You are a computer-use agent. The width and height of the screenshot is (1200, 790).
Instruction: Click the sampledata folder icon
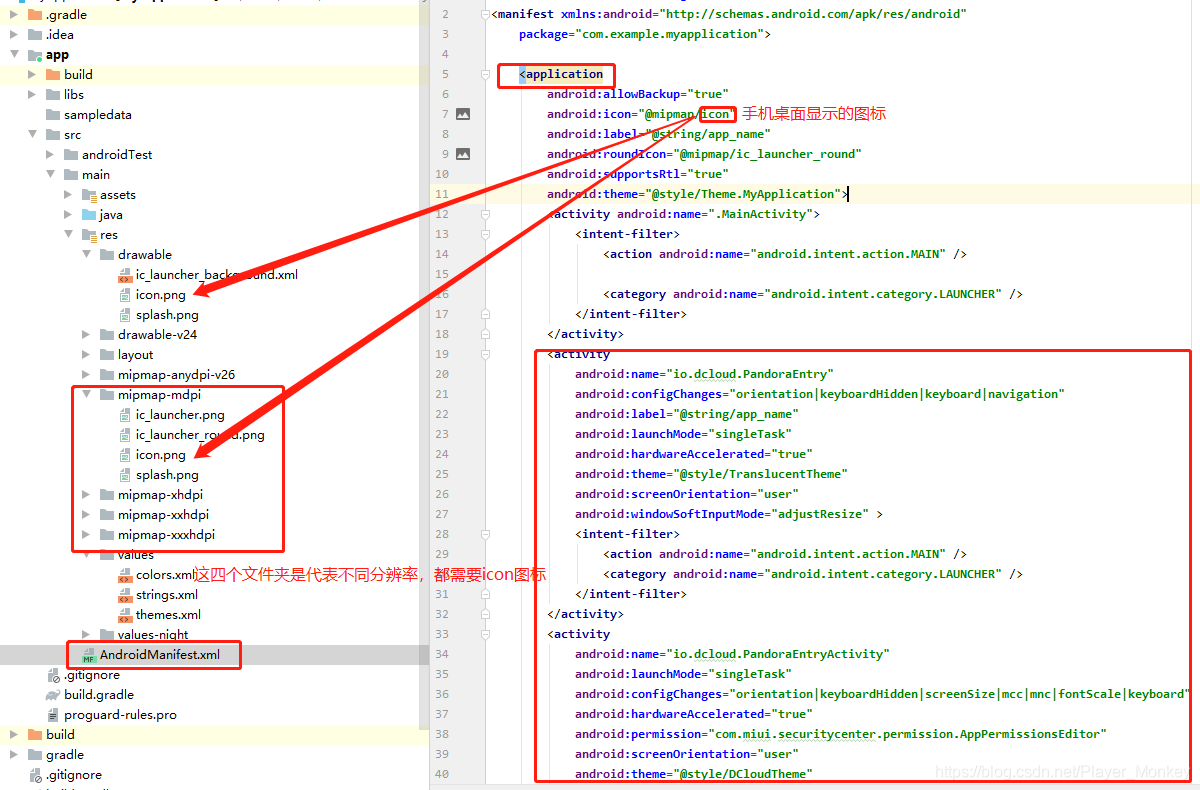point(53,115)
